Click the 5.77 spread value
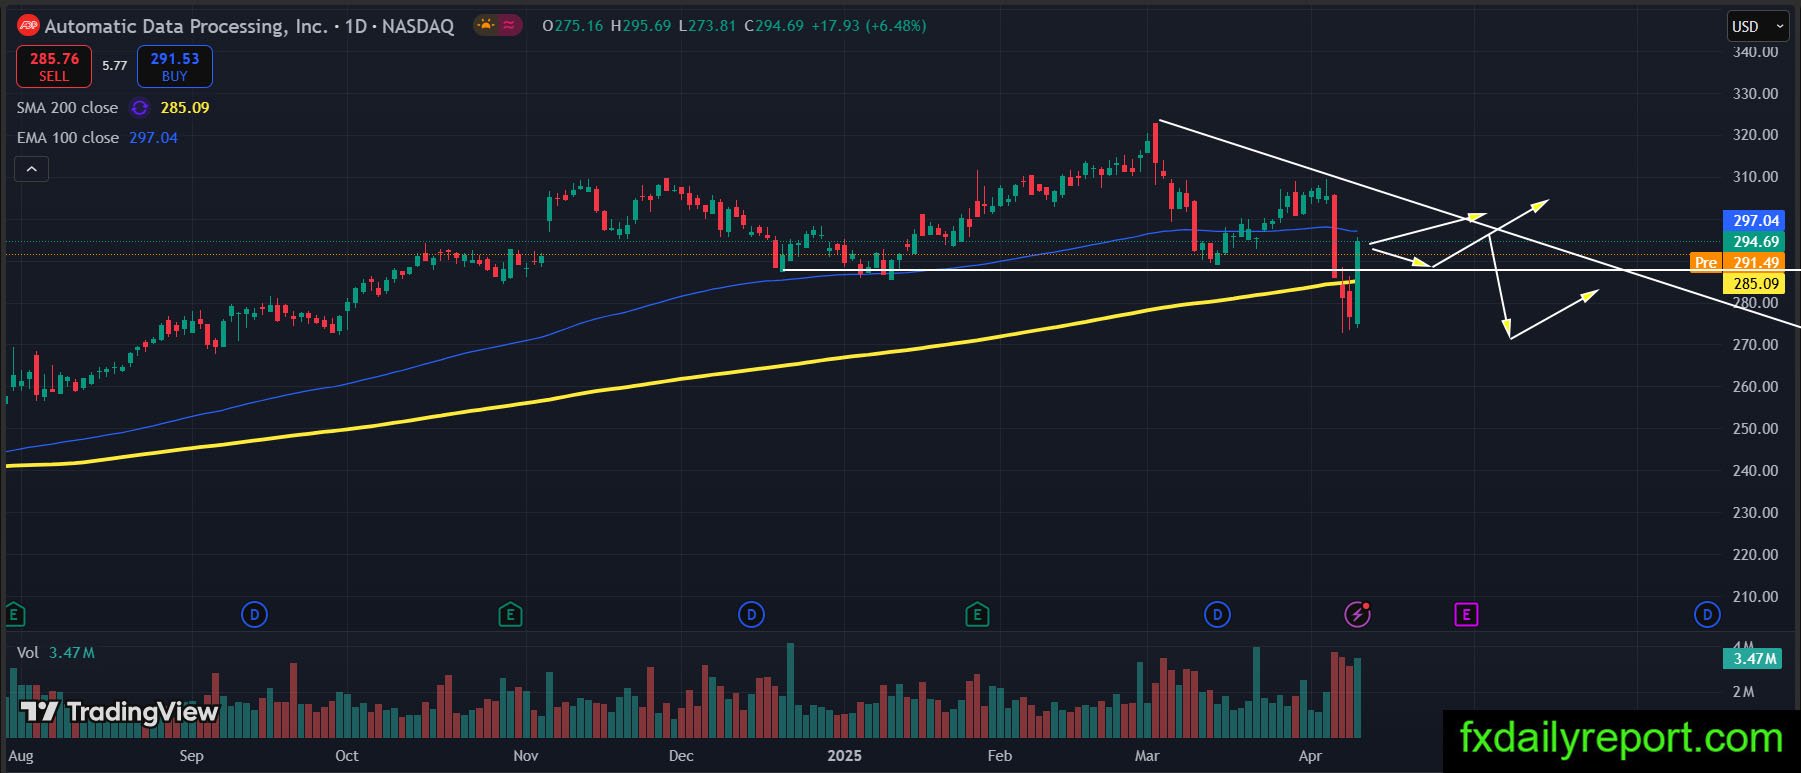This screenshot has width=1801, height=773. [x=115, y=66]
